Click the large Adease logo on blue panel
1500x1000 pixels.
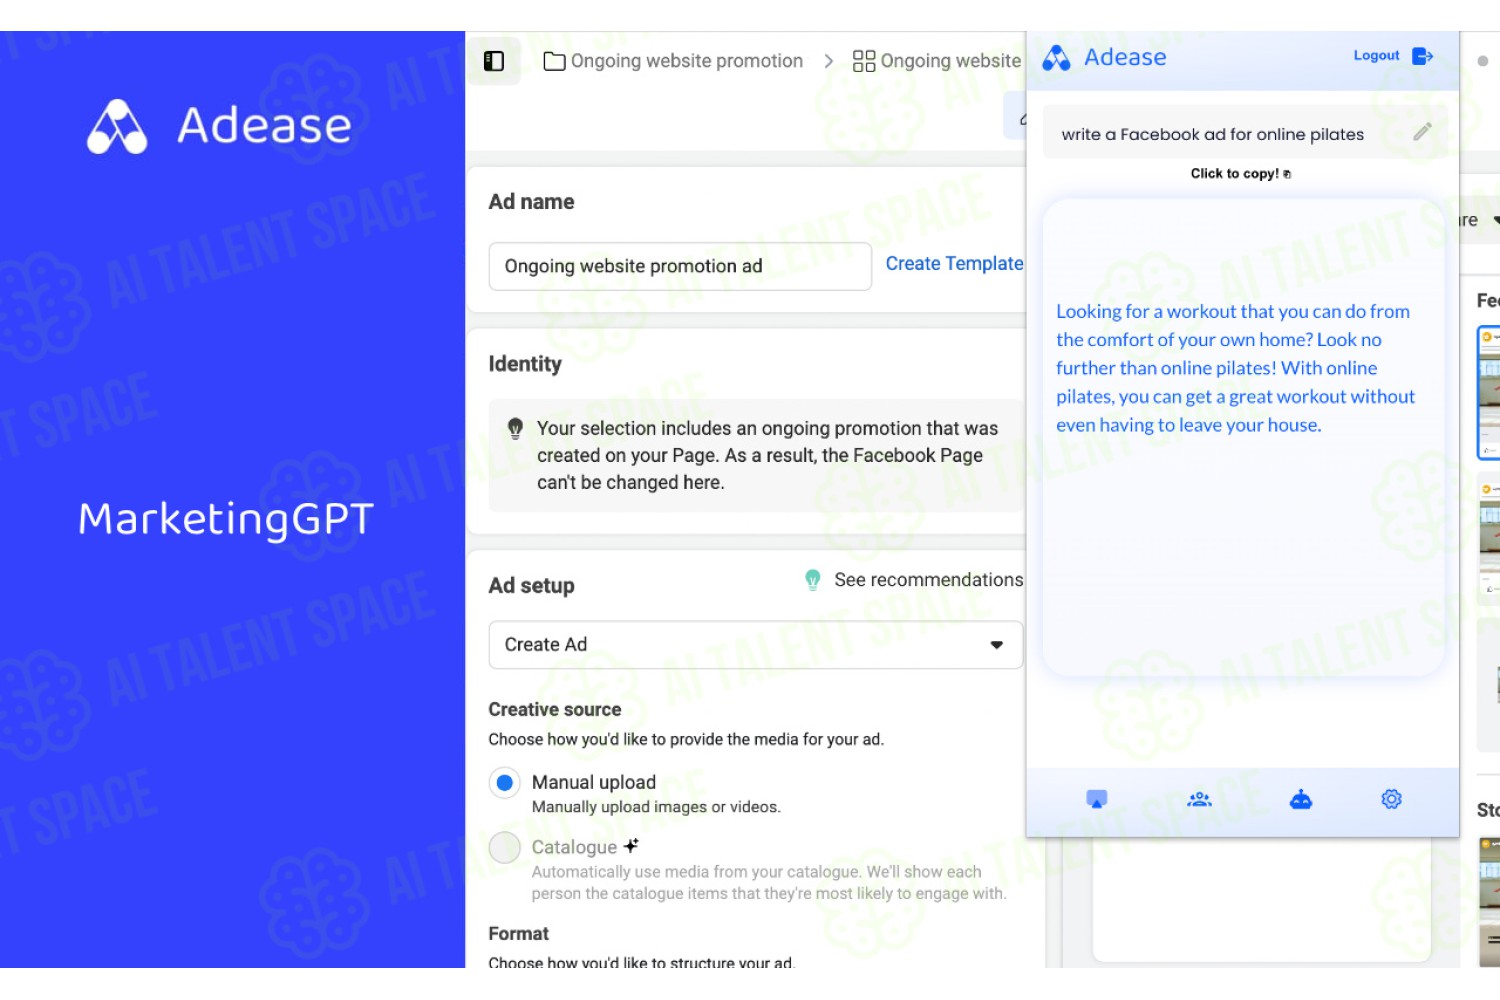[x=117, y=127]
